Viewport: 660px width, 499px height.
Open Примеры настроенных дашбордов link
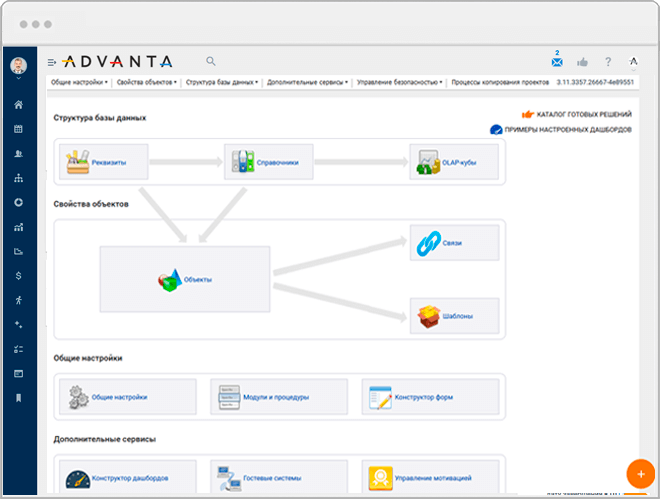[561, 130]
